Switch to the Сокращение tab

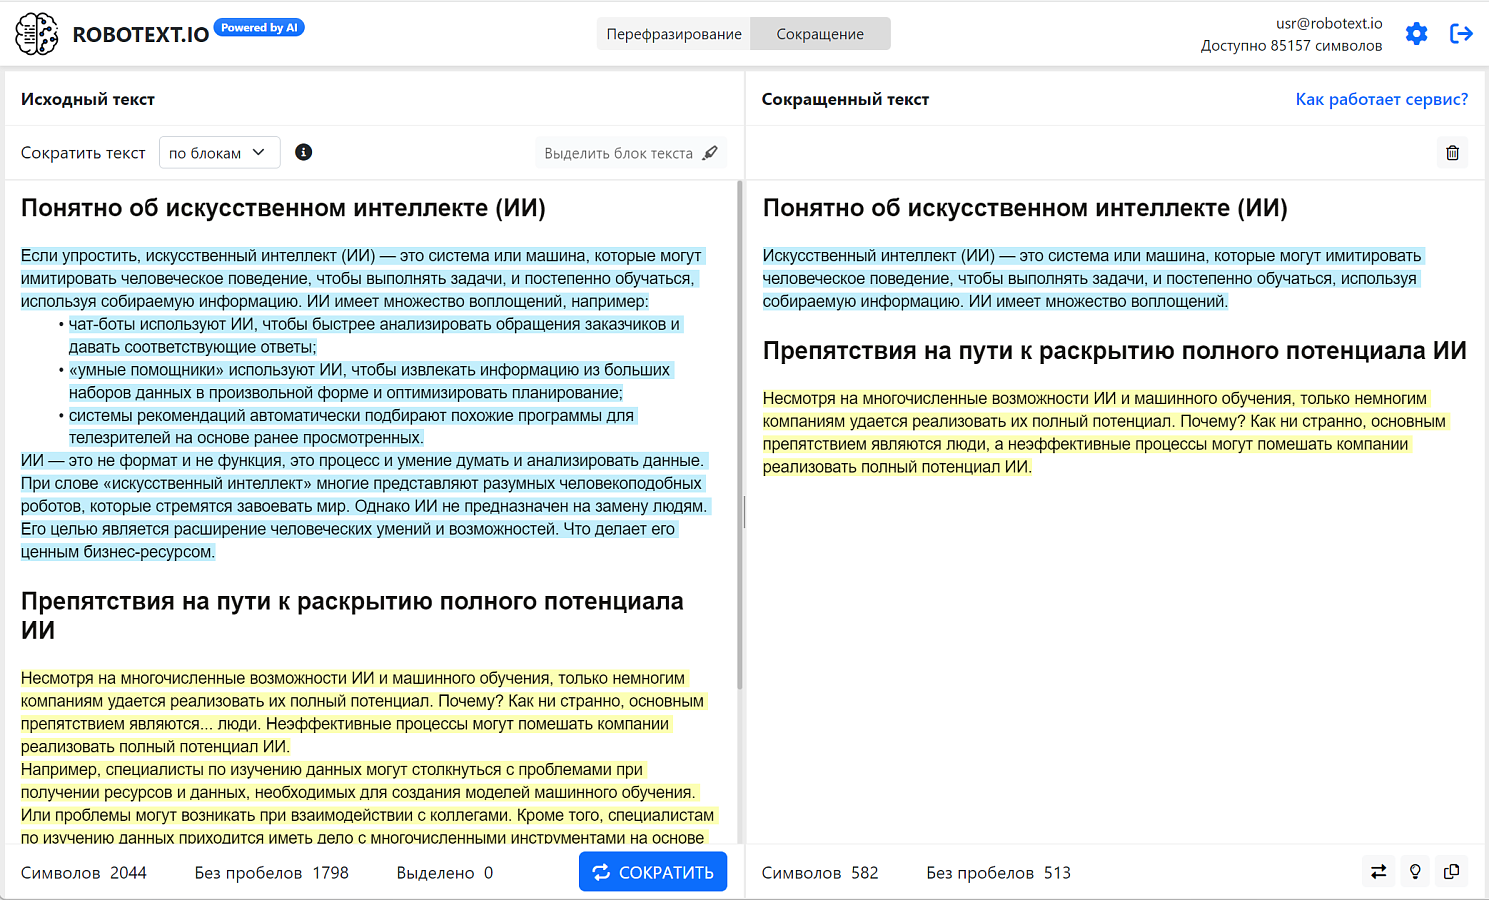click(820, 34)
